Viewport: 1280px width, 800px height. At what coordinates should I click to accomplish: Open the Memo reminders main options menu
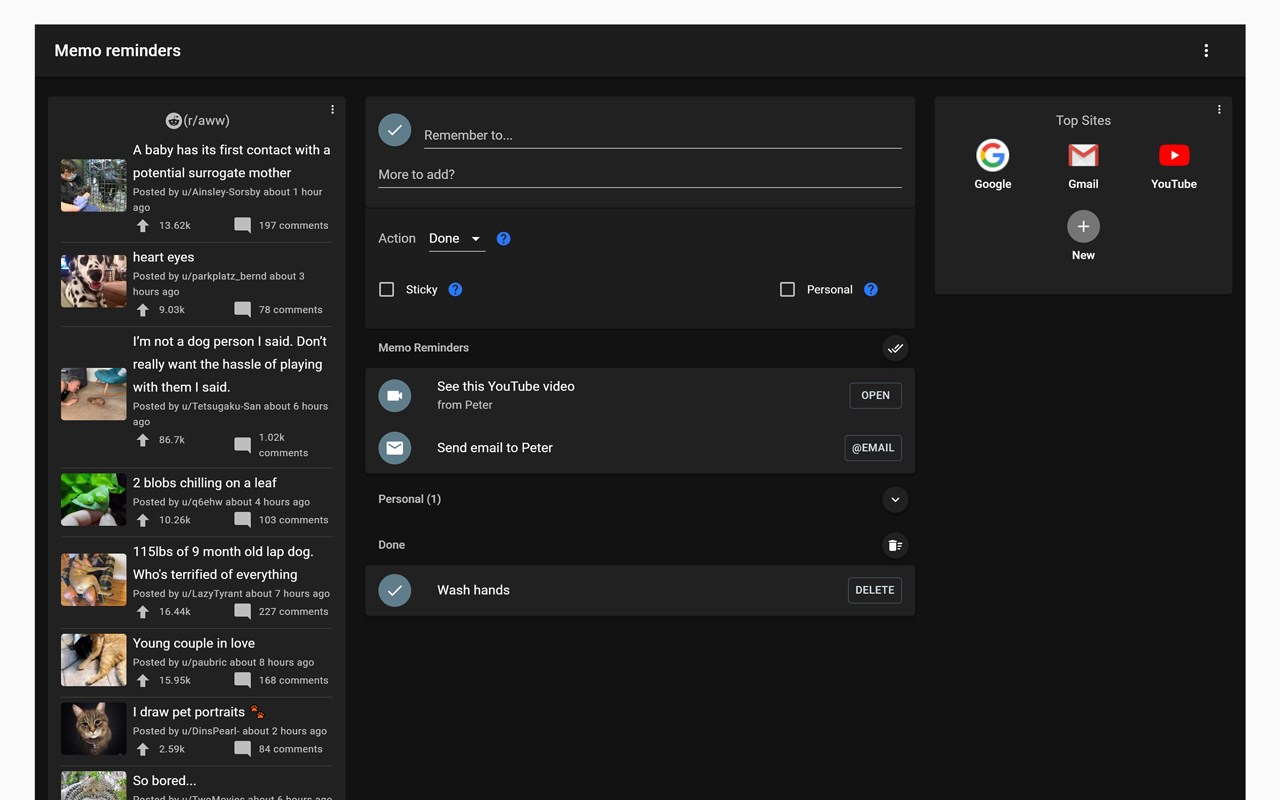tap(1206, 51)
